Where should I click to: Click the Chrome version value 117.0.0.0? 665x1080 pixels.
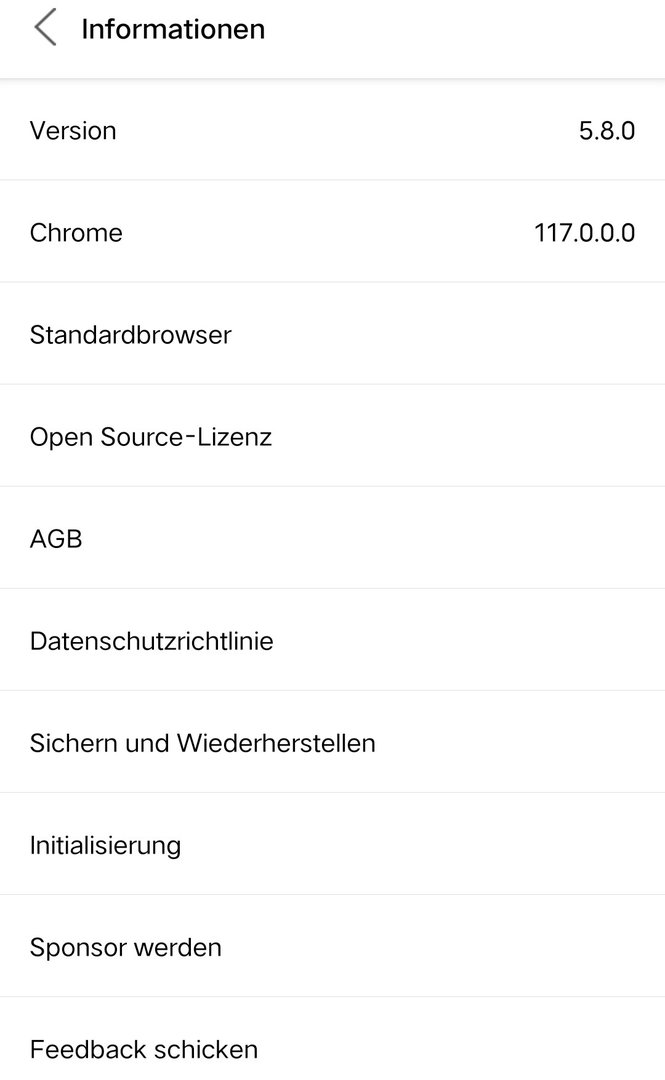point(584,233)
